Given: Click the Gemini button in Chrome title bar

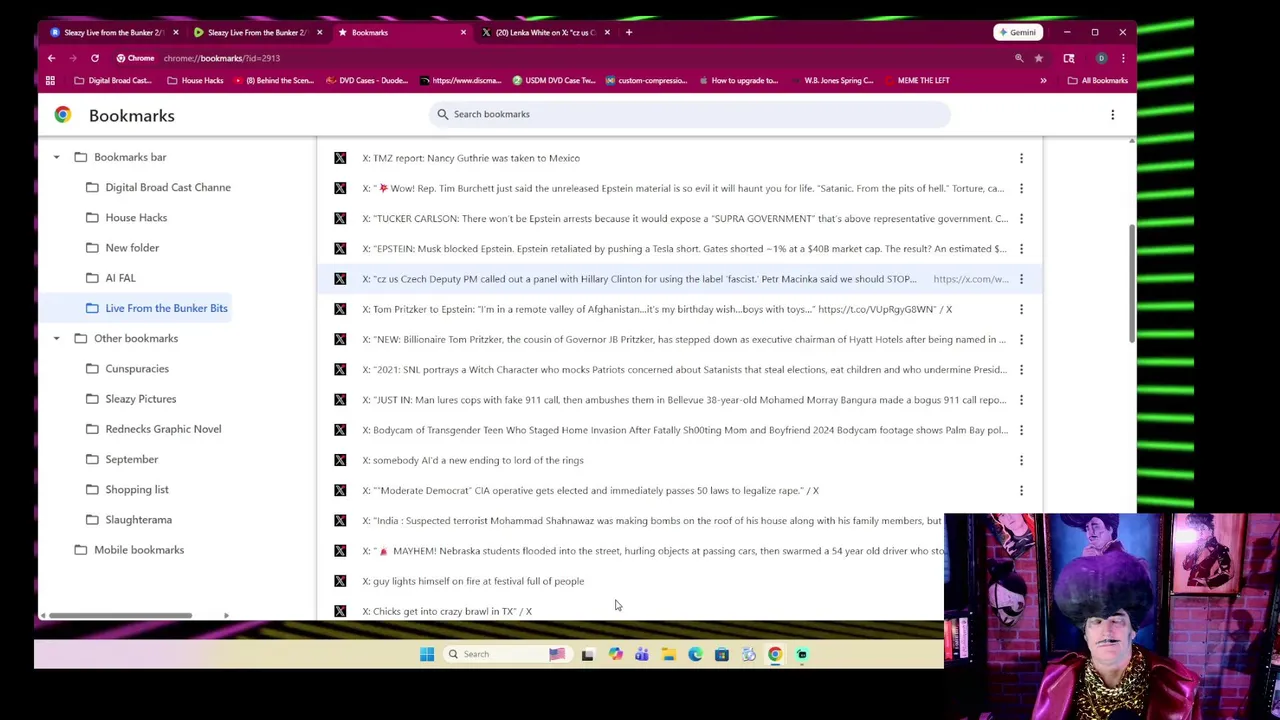Looking at the screenshot, I should 1017,32.
